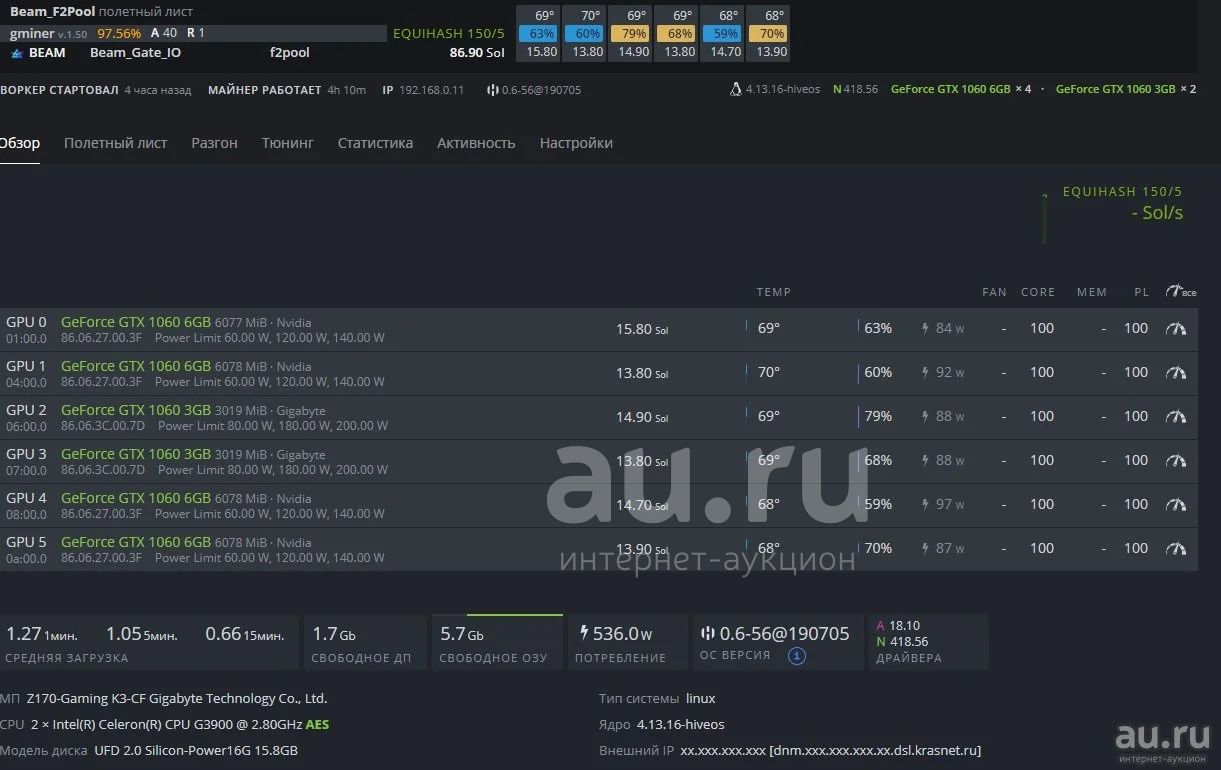The width and height of the screenshot is (1221, 770).
Task: Click the GPU 2 row name GeForce GTX 1060 3GB
Action: click(x=136, y=410)
